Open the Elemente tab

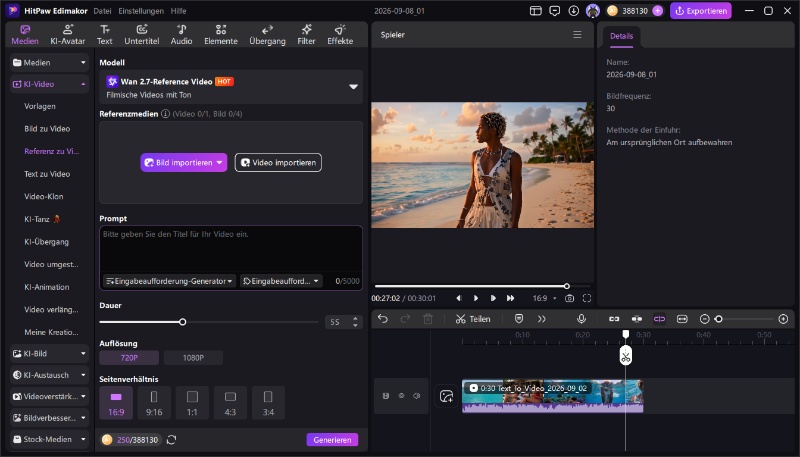tap(221, 35)
